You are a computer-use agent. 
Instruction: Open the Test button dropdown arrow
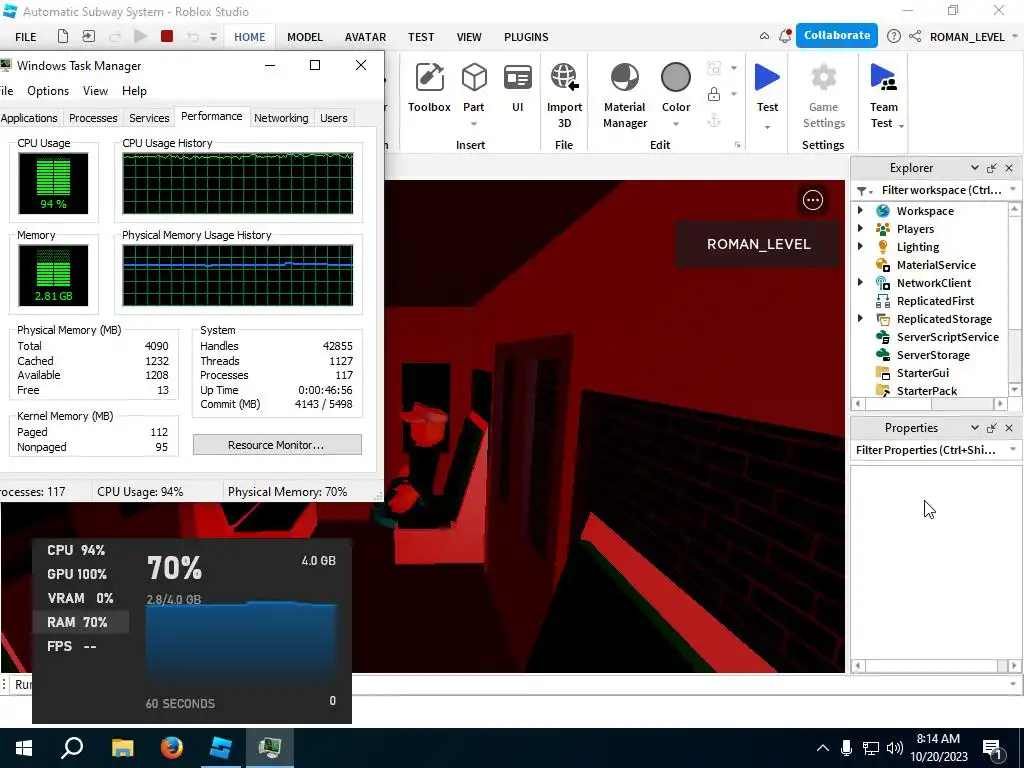[x=767, y=127]
